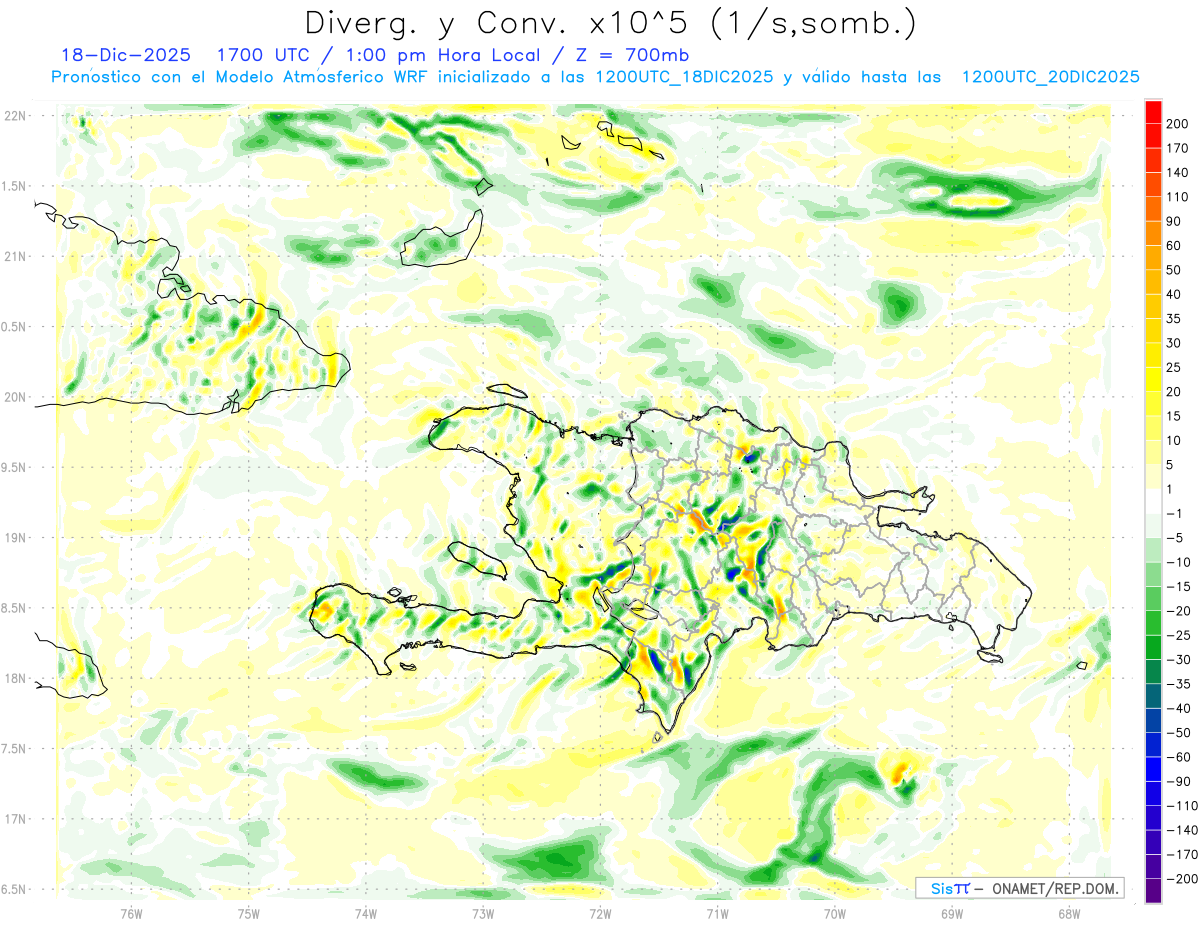Click the positive 30 legend value
The image size is (1200, 927).
(1174, 343)
